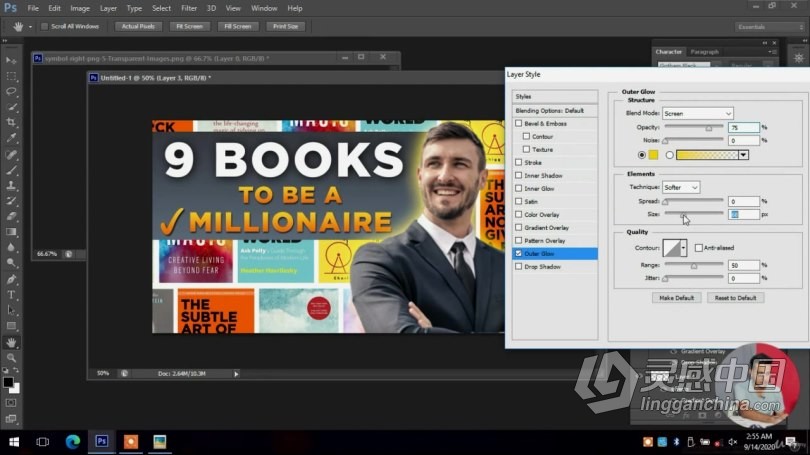This screenshot has height=455, width=810.
Task: Select the Lasso tool
Action: point(11,91)
